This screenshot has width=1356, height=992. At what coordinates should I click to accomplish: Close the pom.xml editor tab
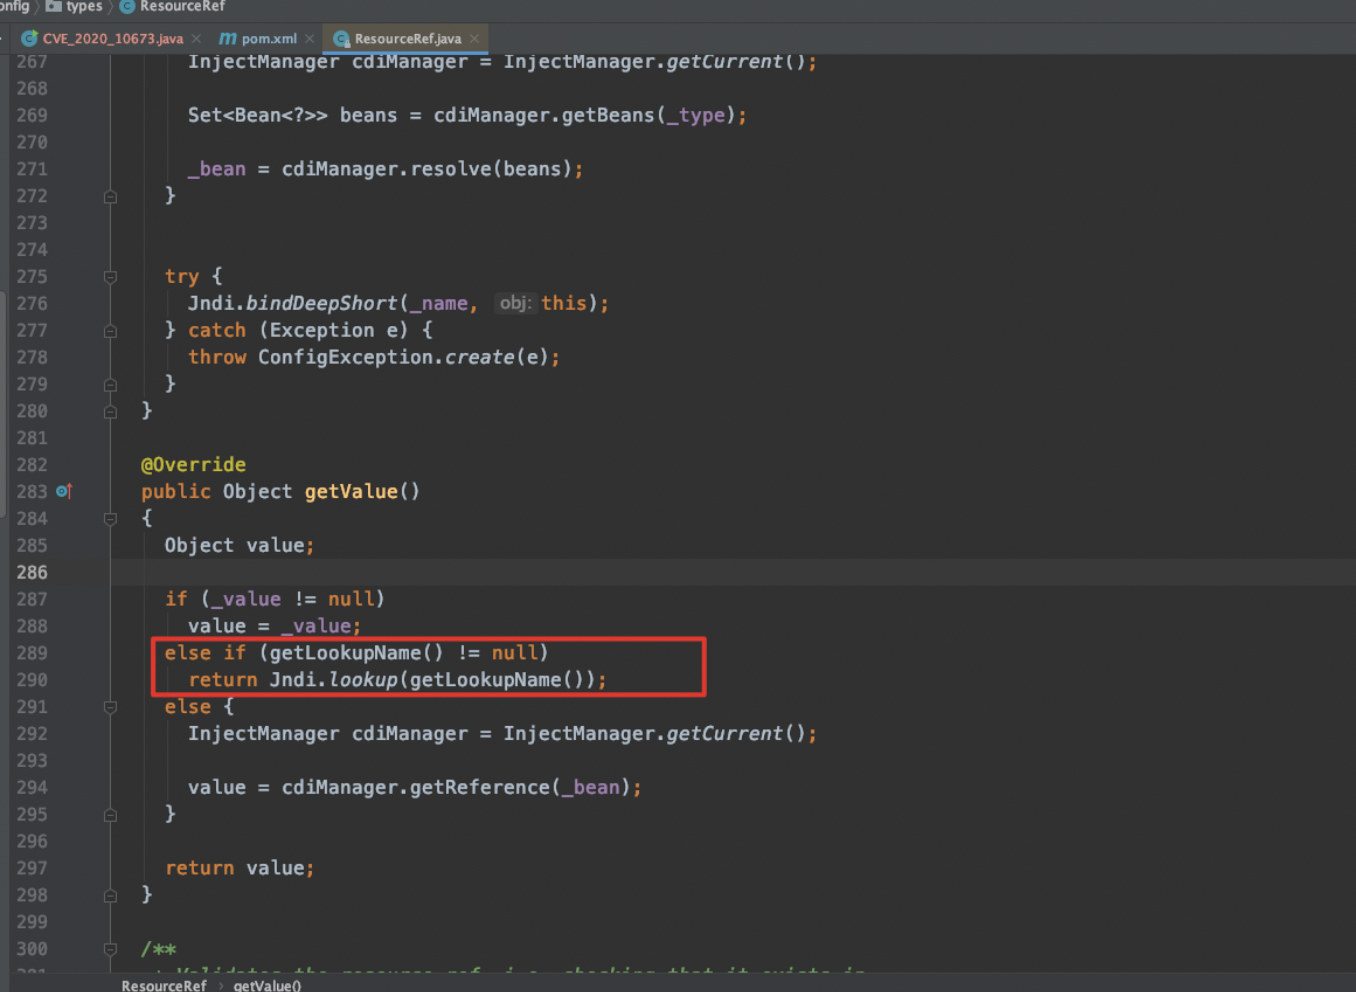310,39
